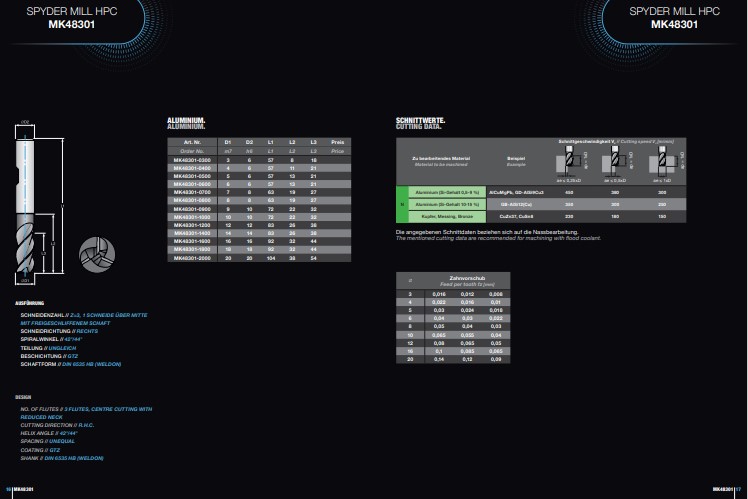Select article row MK48301-0900

tap(259, 209)
